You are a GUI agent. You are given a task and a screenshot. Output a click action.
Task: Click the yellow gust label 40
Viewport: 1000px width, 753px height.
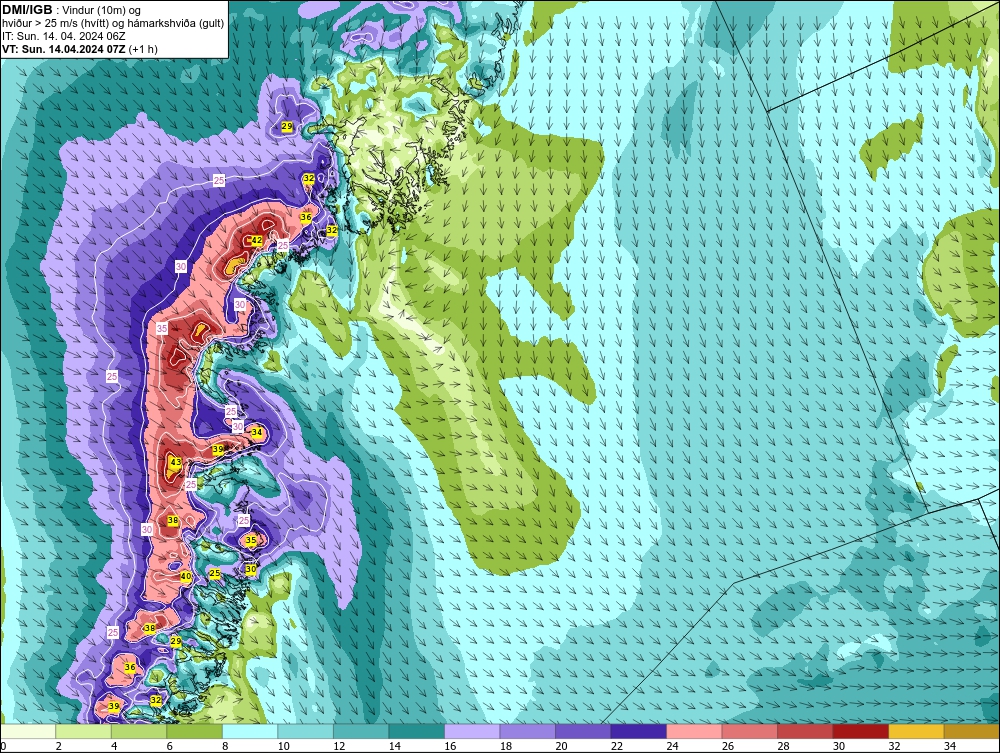186,576
